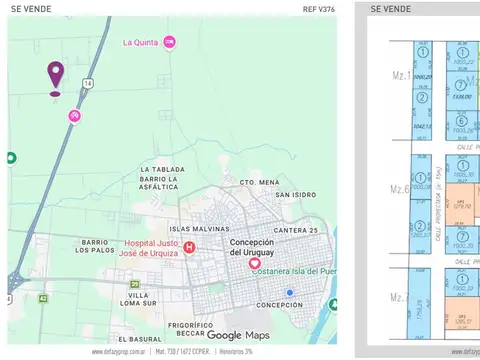
Task: Select lot 6 next to Mz.1
Action: 462,126
